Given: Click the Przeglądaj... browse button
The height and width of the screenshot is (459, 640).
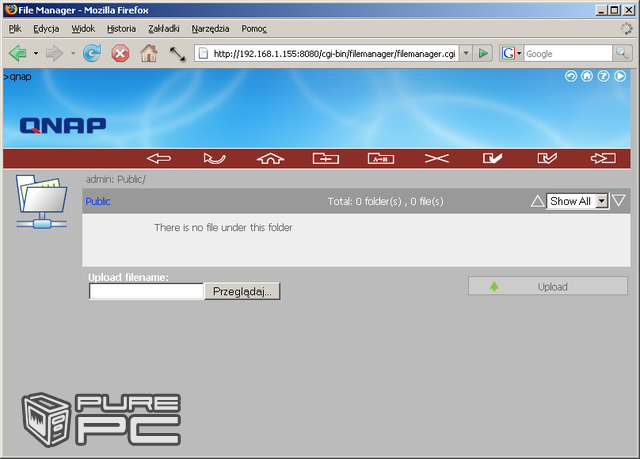Looking at the screenshot, I should point(243,291).
